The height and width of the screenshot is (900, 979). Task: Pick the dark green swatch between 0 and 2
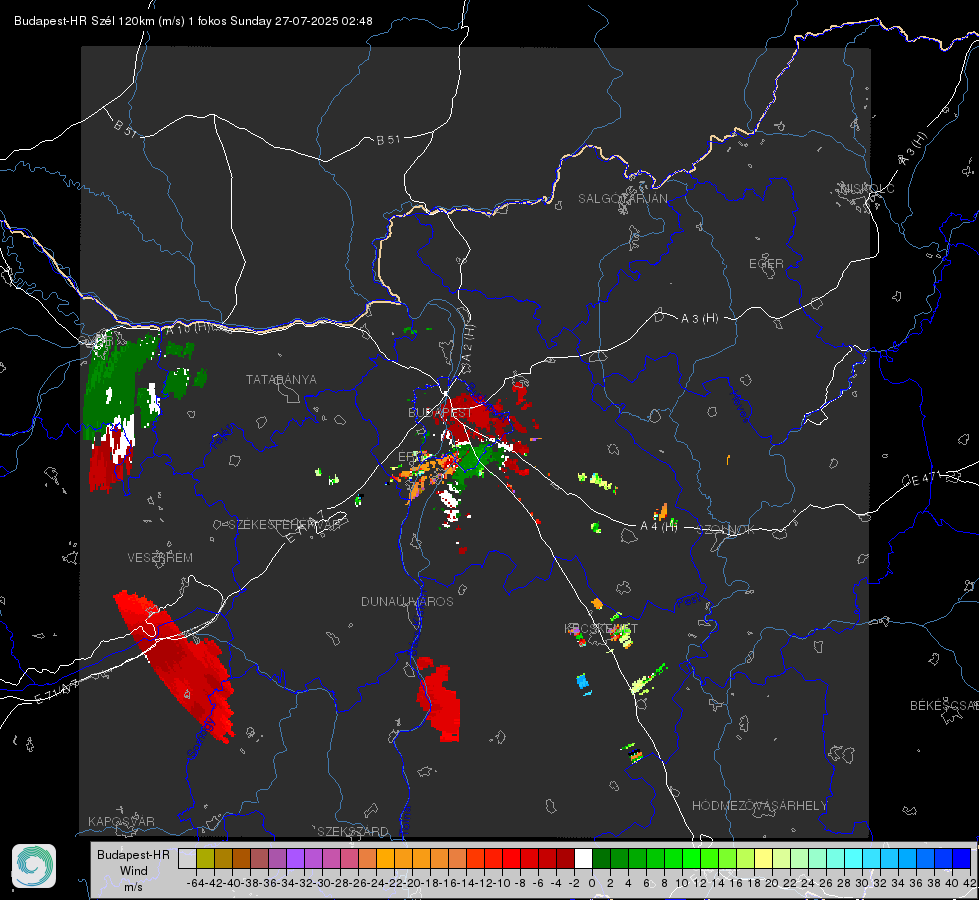601,858
